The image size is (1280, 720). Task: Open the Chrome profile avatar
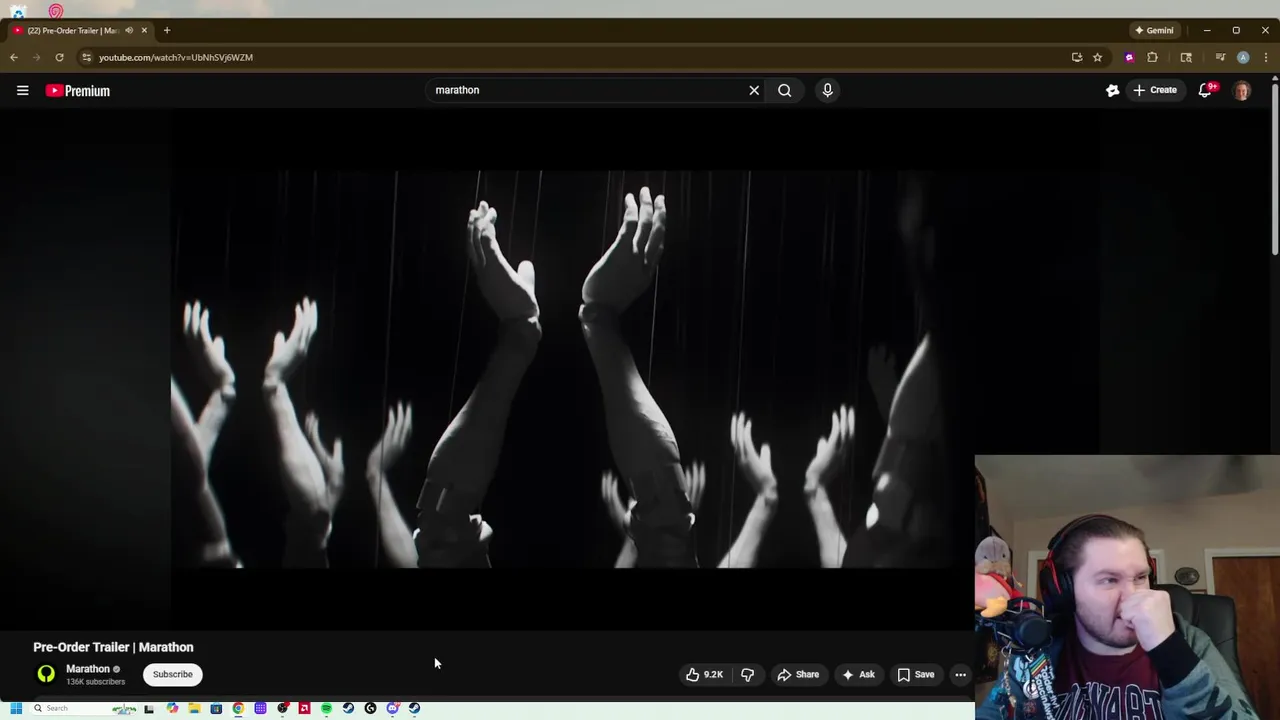1243,57
